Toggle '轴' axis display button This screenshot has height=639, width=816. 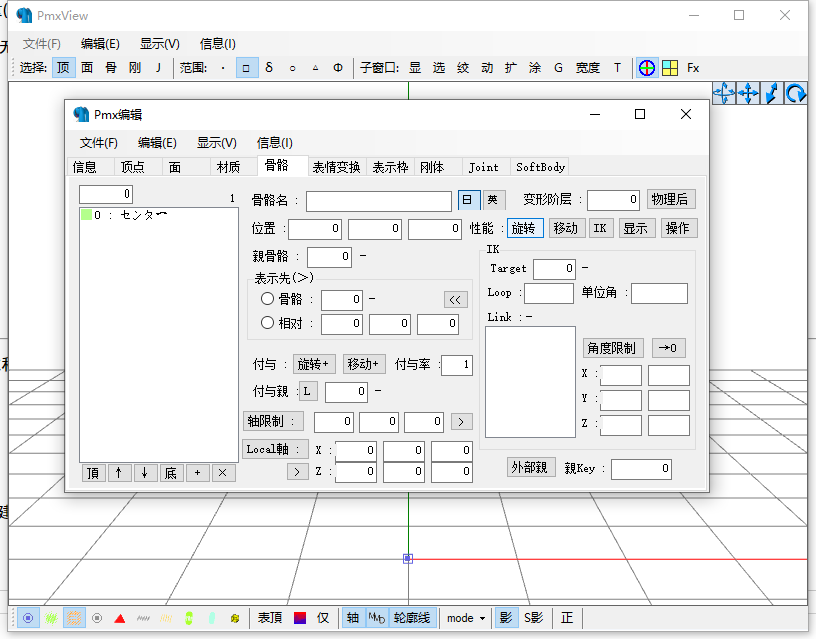click(x=353, y=618)
